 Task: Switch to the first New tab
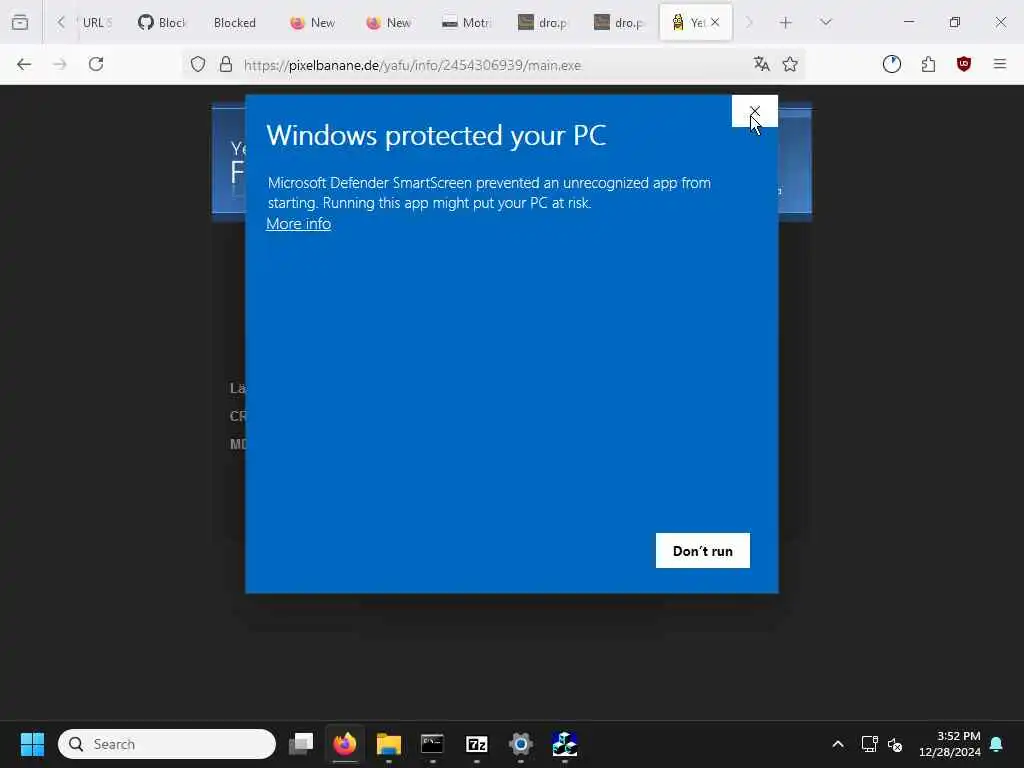pos(313,22)
